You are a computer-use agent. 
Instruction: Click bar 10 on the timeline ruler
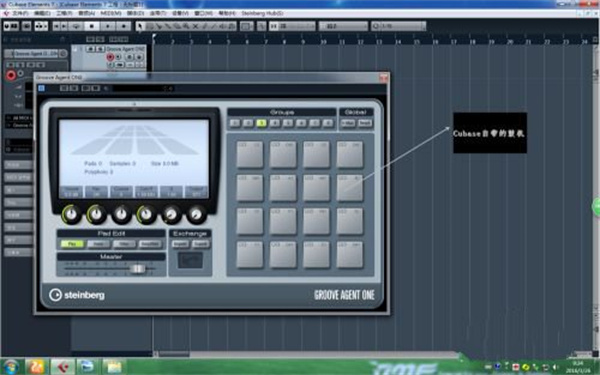click(x=323, y=41)
